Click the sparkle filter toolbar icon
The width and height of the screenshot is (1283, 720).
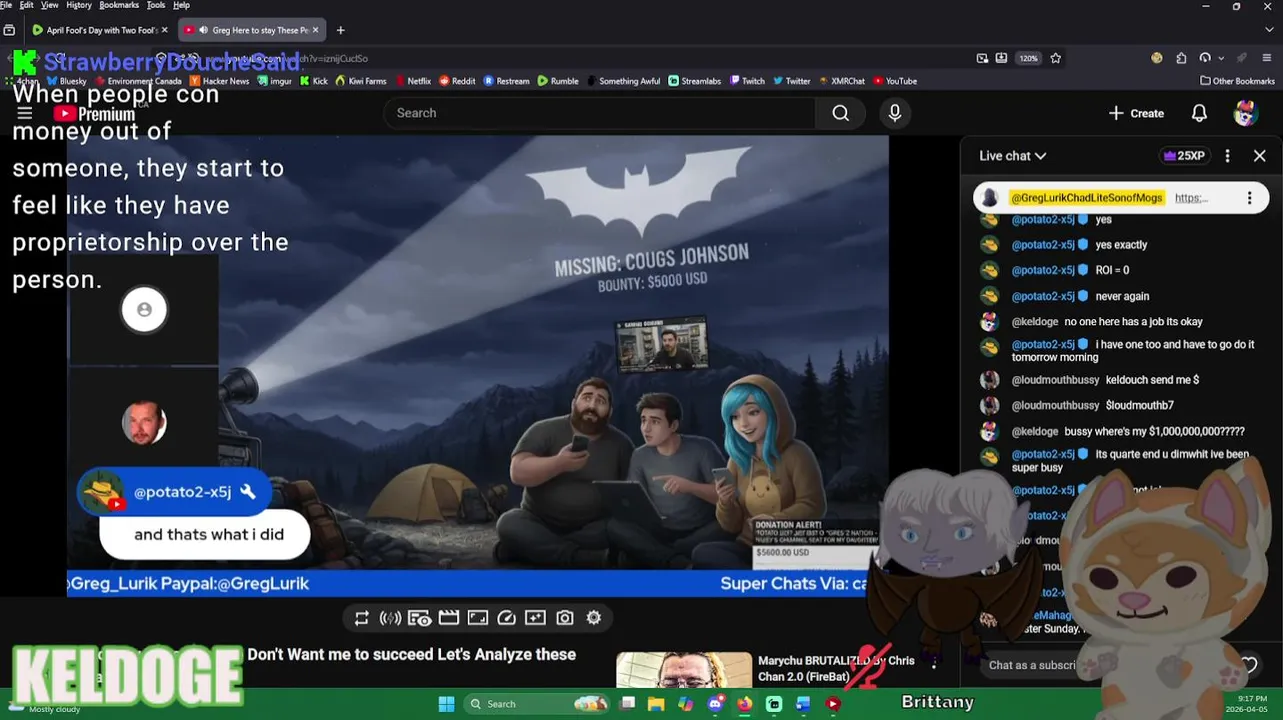[x=536, y=618]
